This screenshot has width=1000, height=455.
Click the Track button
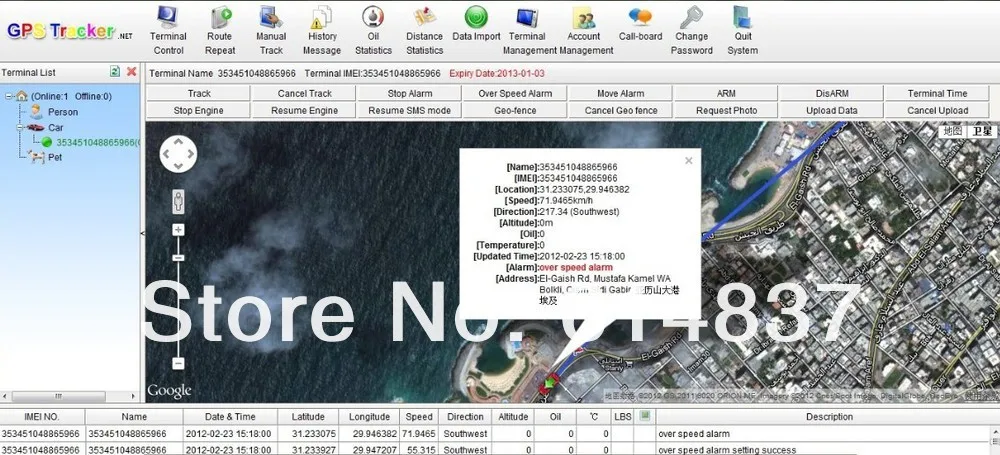pos(199,93)
